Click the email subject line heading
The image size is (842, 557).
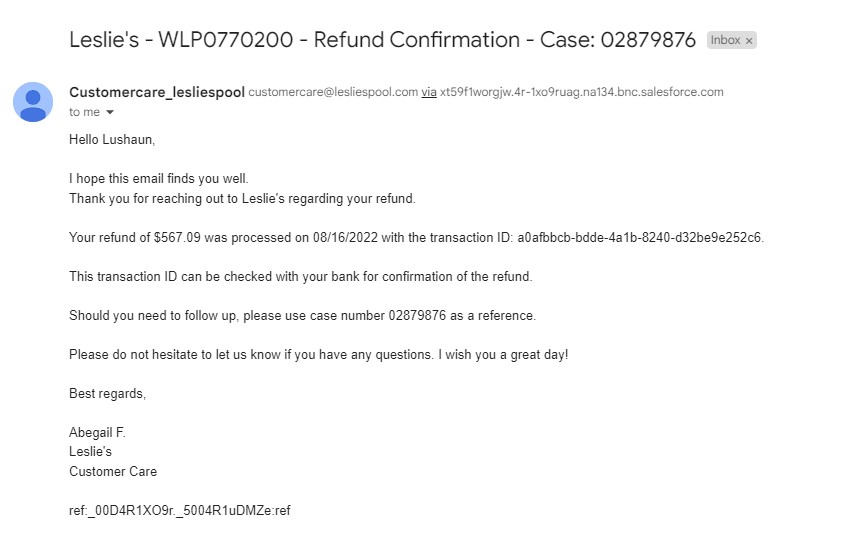[382, 40]
